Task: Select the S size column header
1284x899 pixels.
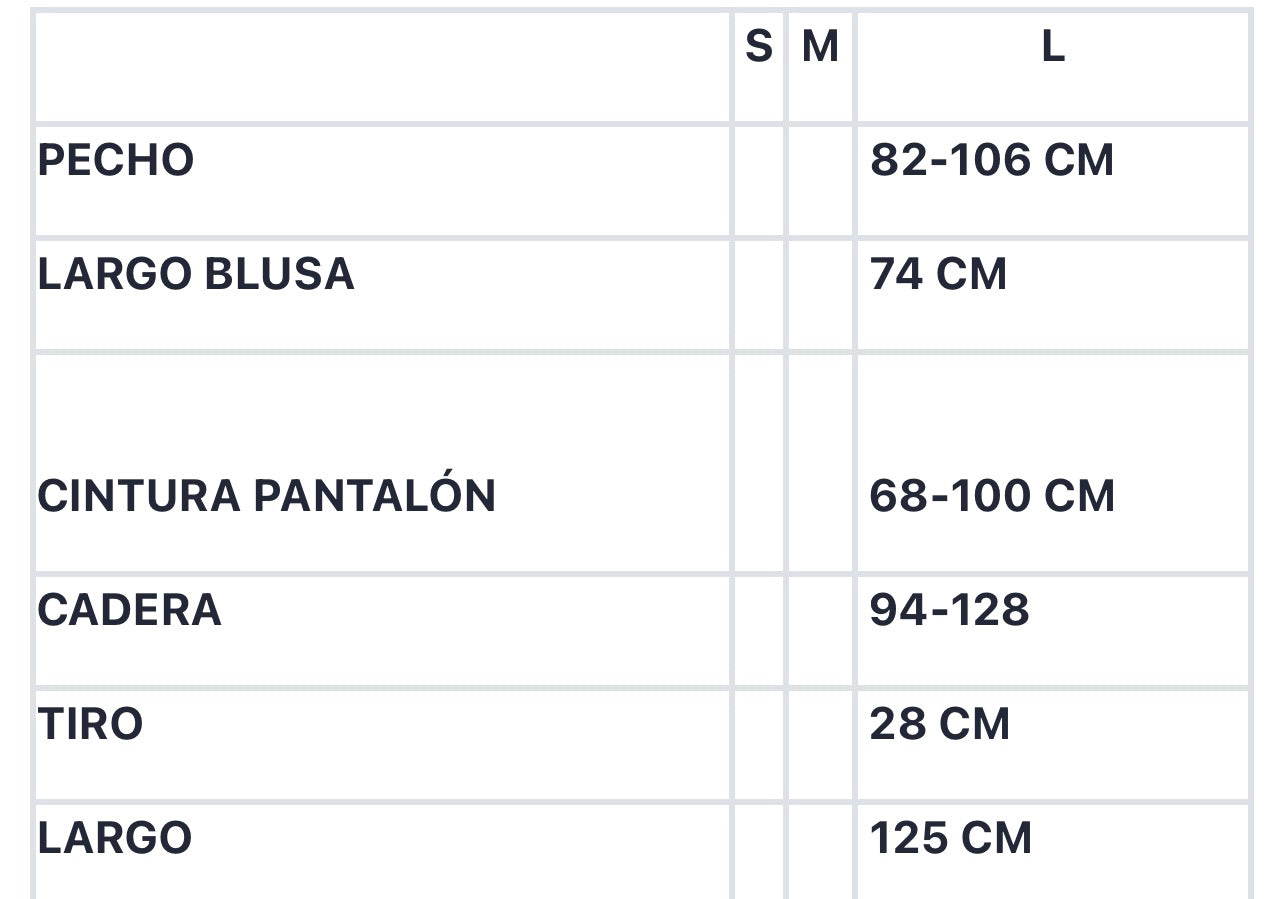Action: 759,46
